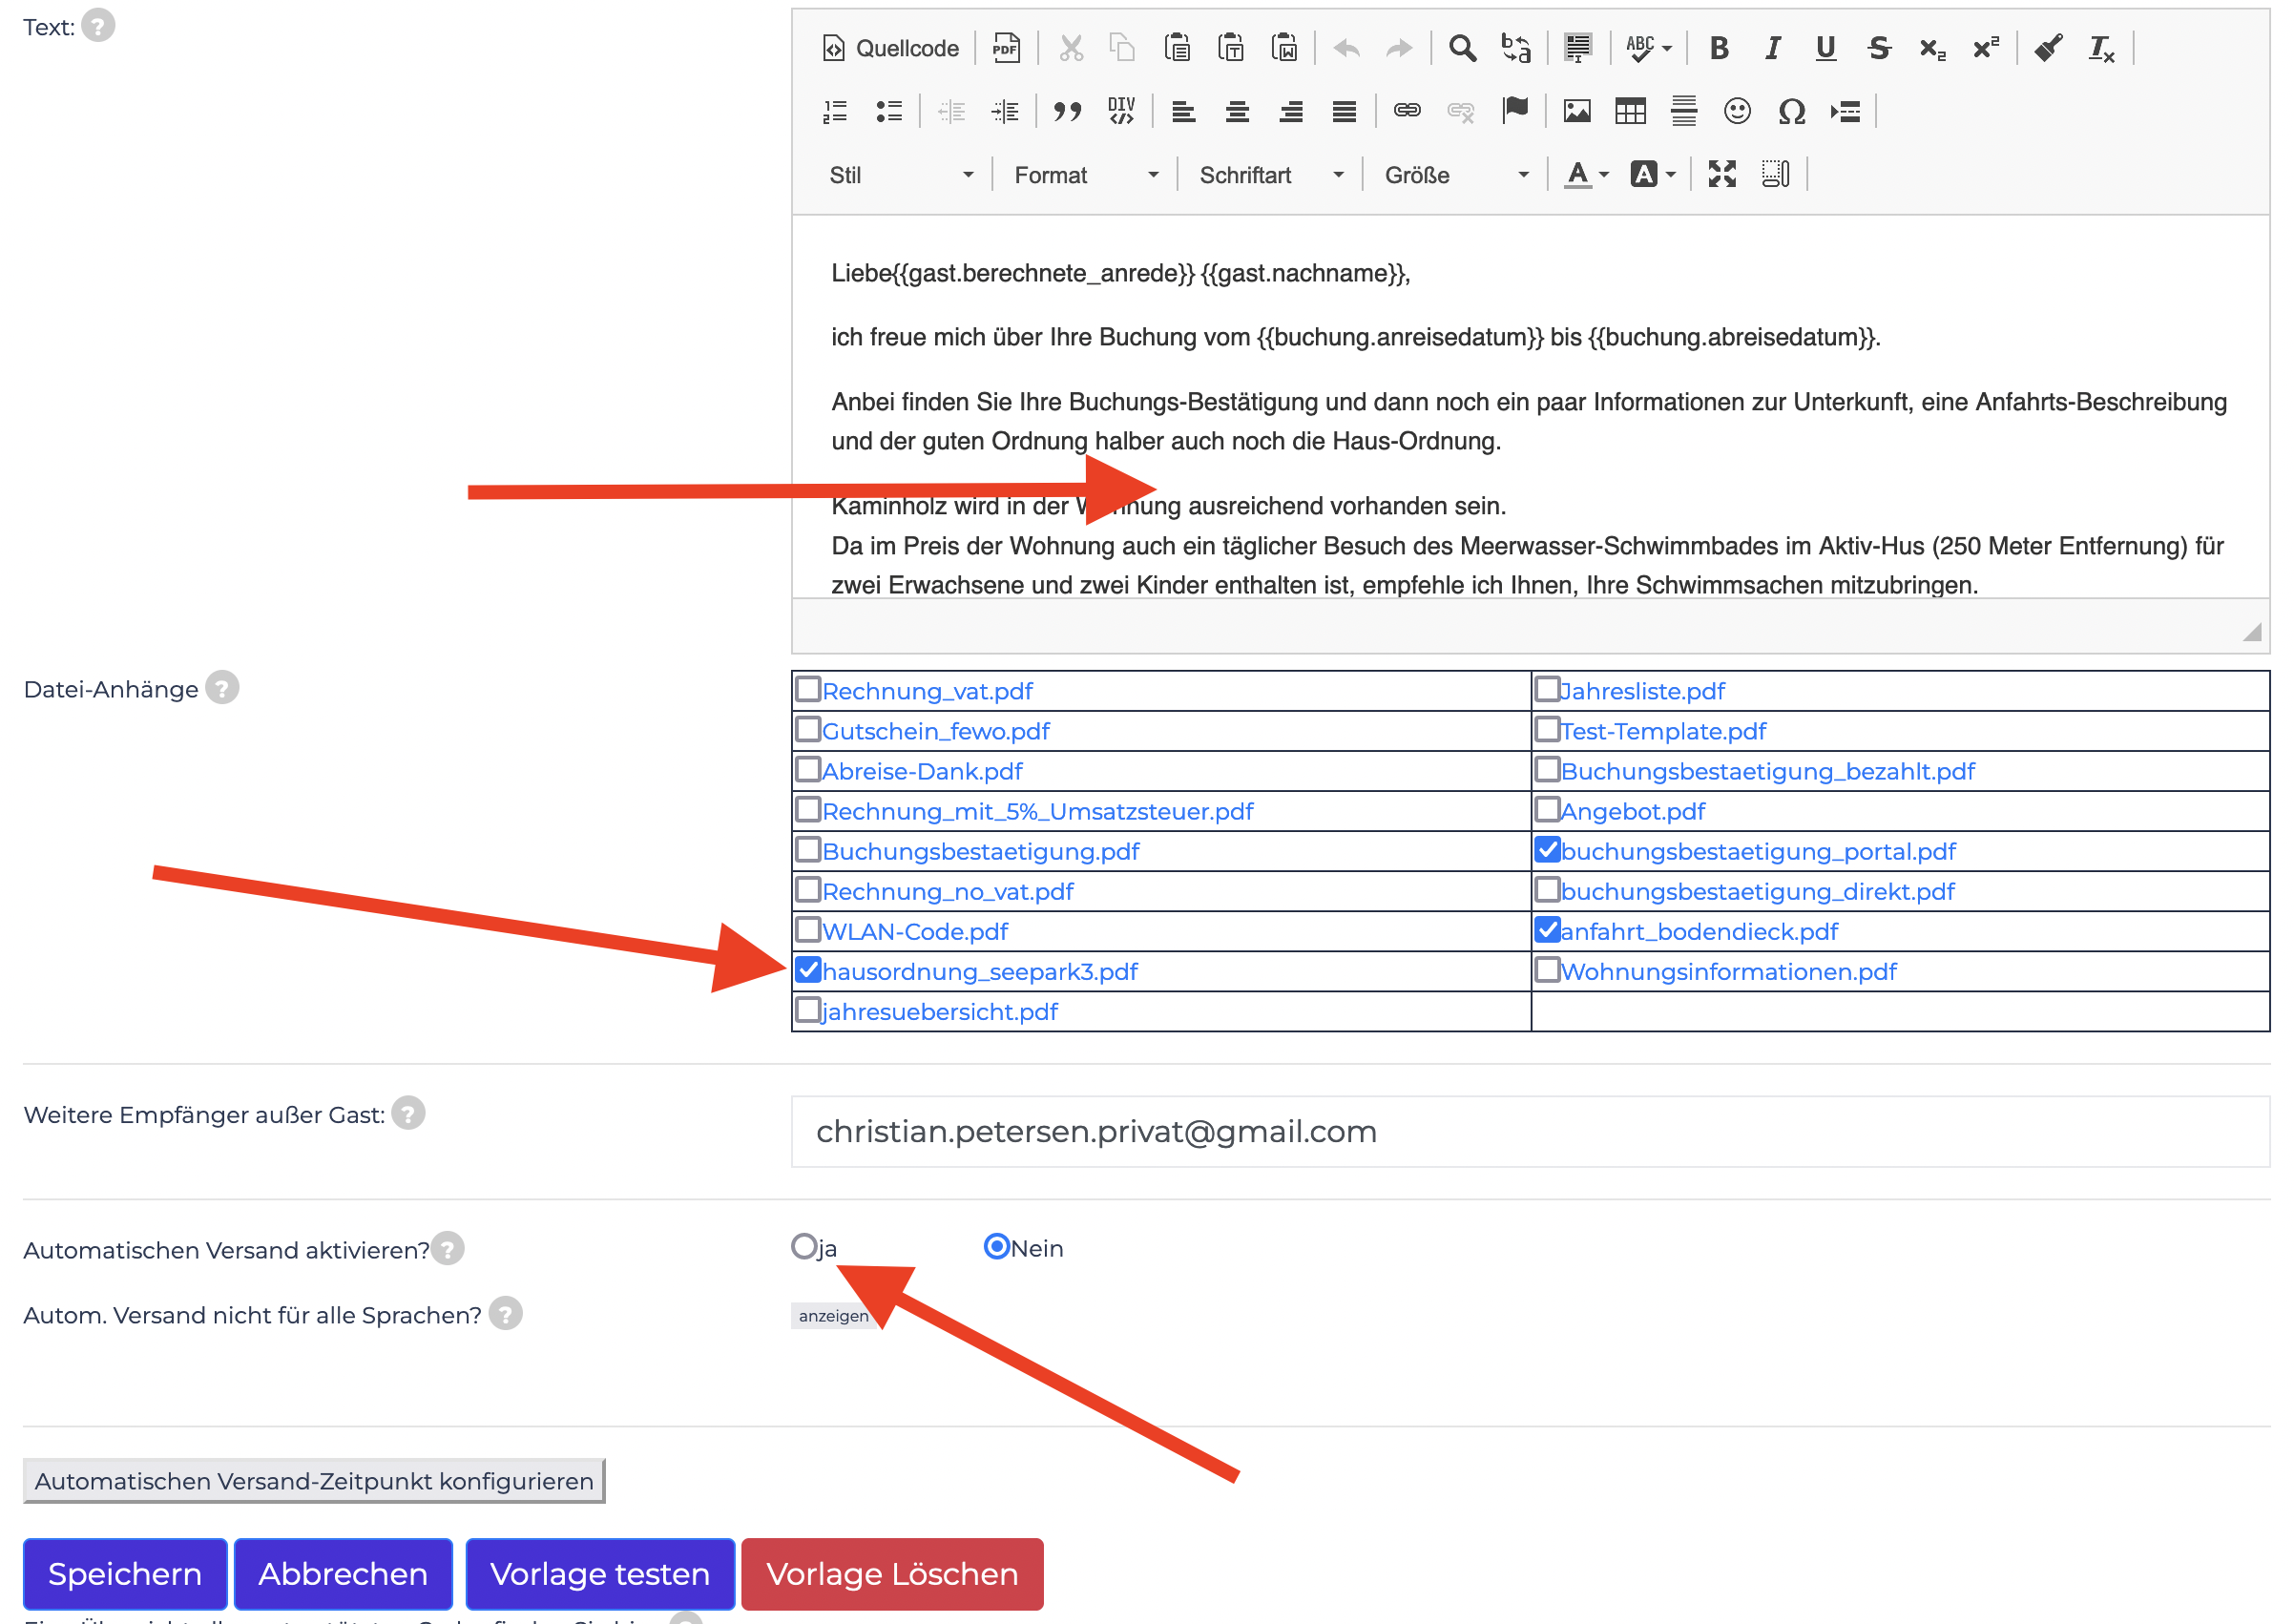This screenshot has width=2294, height=1624.
Task: Toggle Underline formatting
Action: [x=1825, y=48]
